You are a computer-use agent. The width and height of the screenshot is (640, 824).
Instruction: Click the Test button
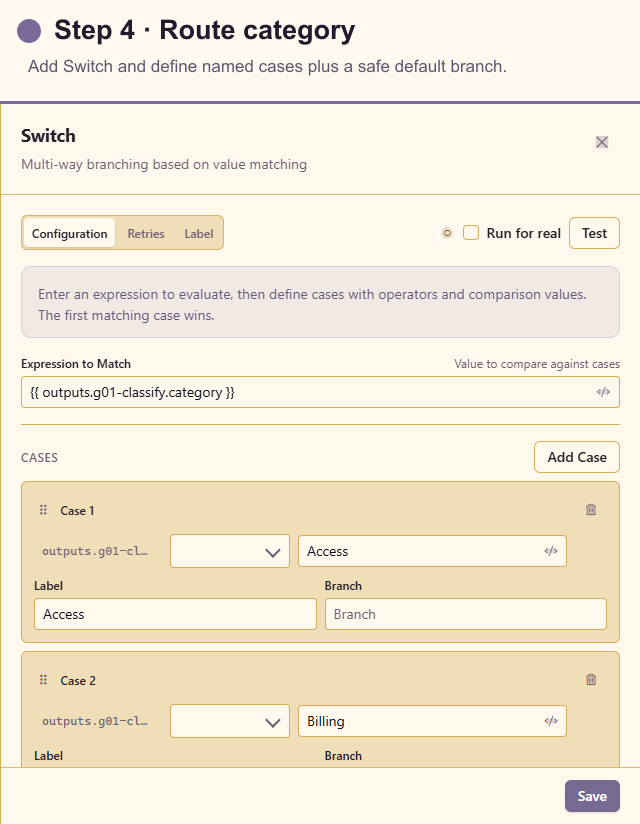click(594, 233)
